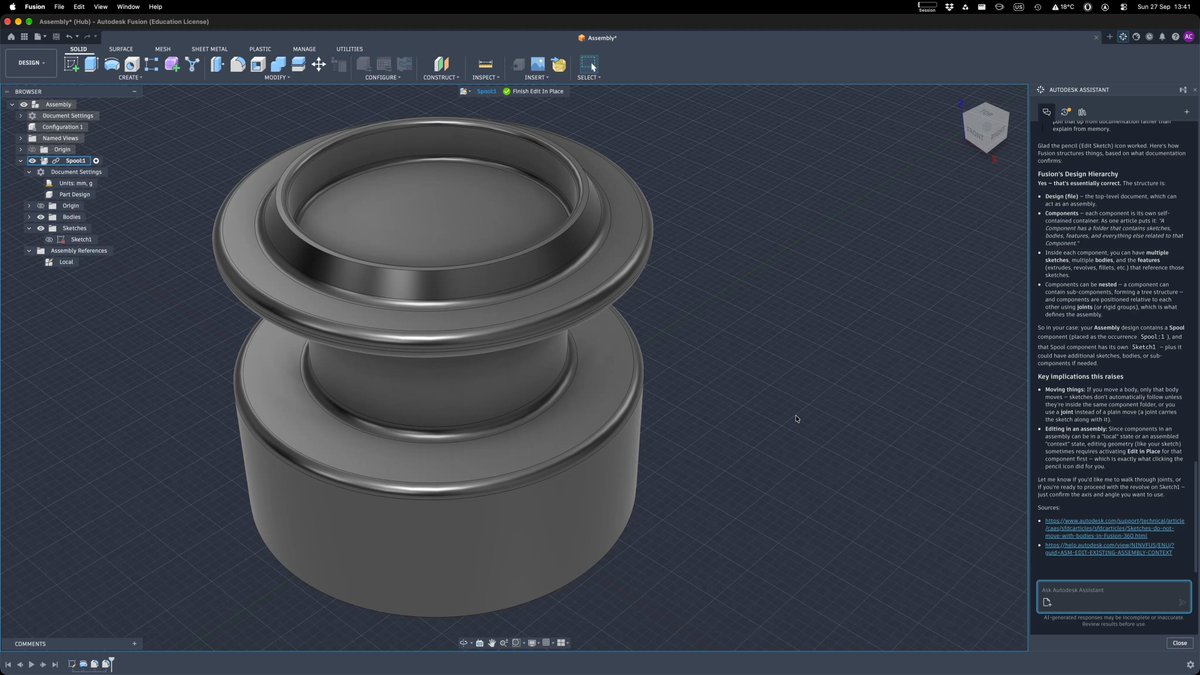The width and height of the screenshot is (1200, 675).
Task: Activate Spool1 component radio button
Action: point(96,160)
